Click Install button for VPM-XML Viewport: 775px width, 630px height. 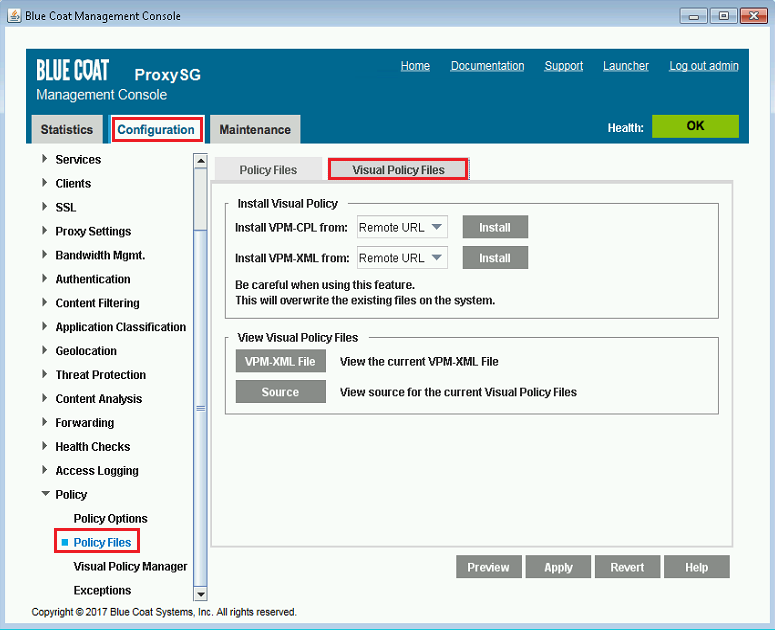click(495, 258)
